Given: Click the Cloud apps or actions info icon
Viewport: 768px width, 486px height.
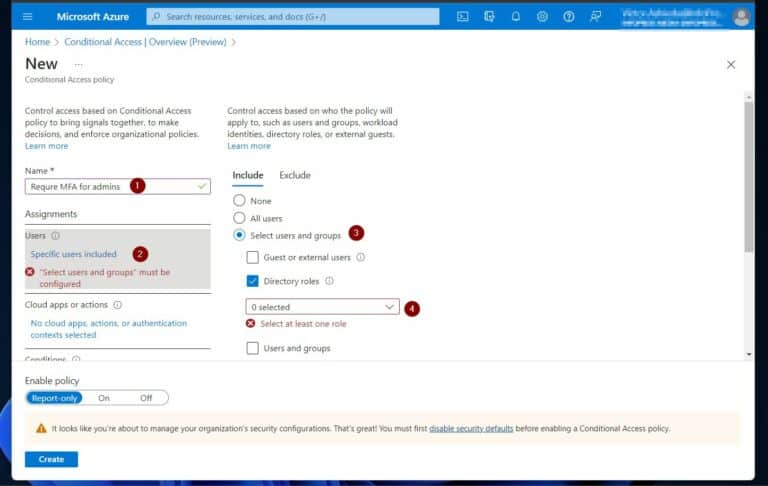Looking at the screenshot, I should point(118,305).
